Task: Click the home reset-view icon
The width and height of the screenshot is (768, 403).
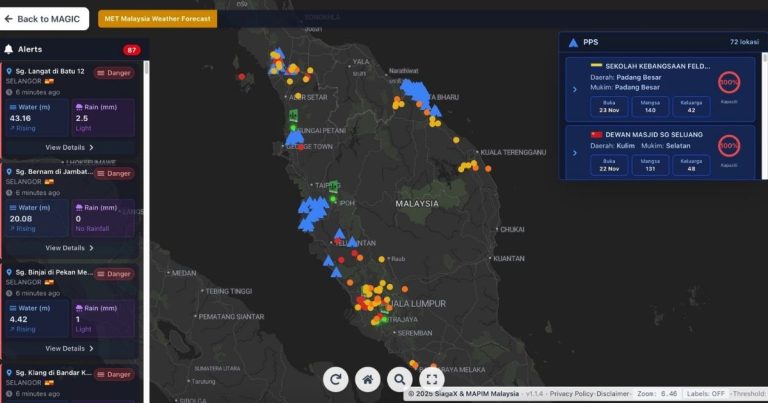Action: point(368,379)
